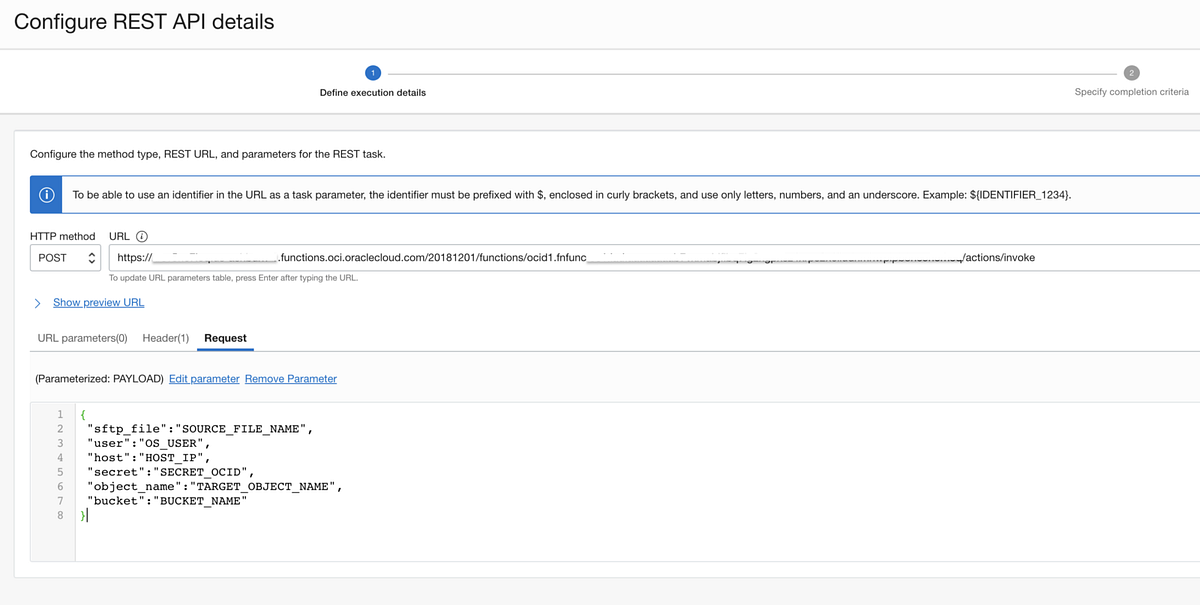Click the POST selector up-down arrows
This screenshot has height=605, width=1200.
[90, 257]
